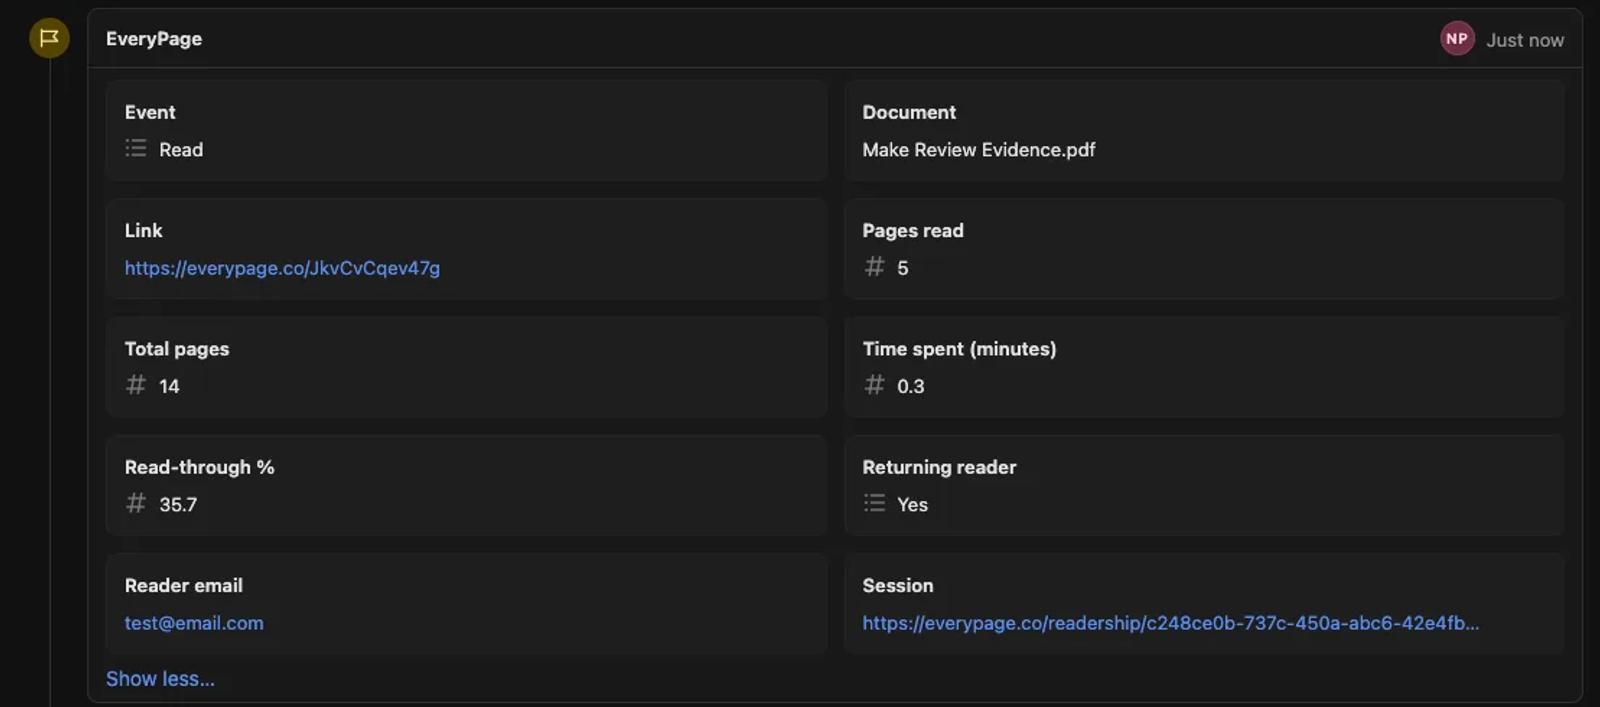Click the Just now timestamp
Screen dimensions: 1600x707
(x=1525, y=40)
